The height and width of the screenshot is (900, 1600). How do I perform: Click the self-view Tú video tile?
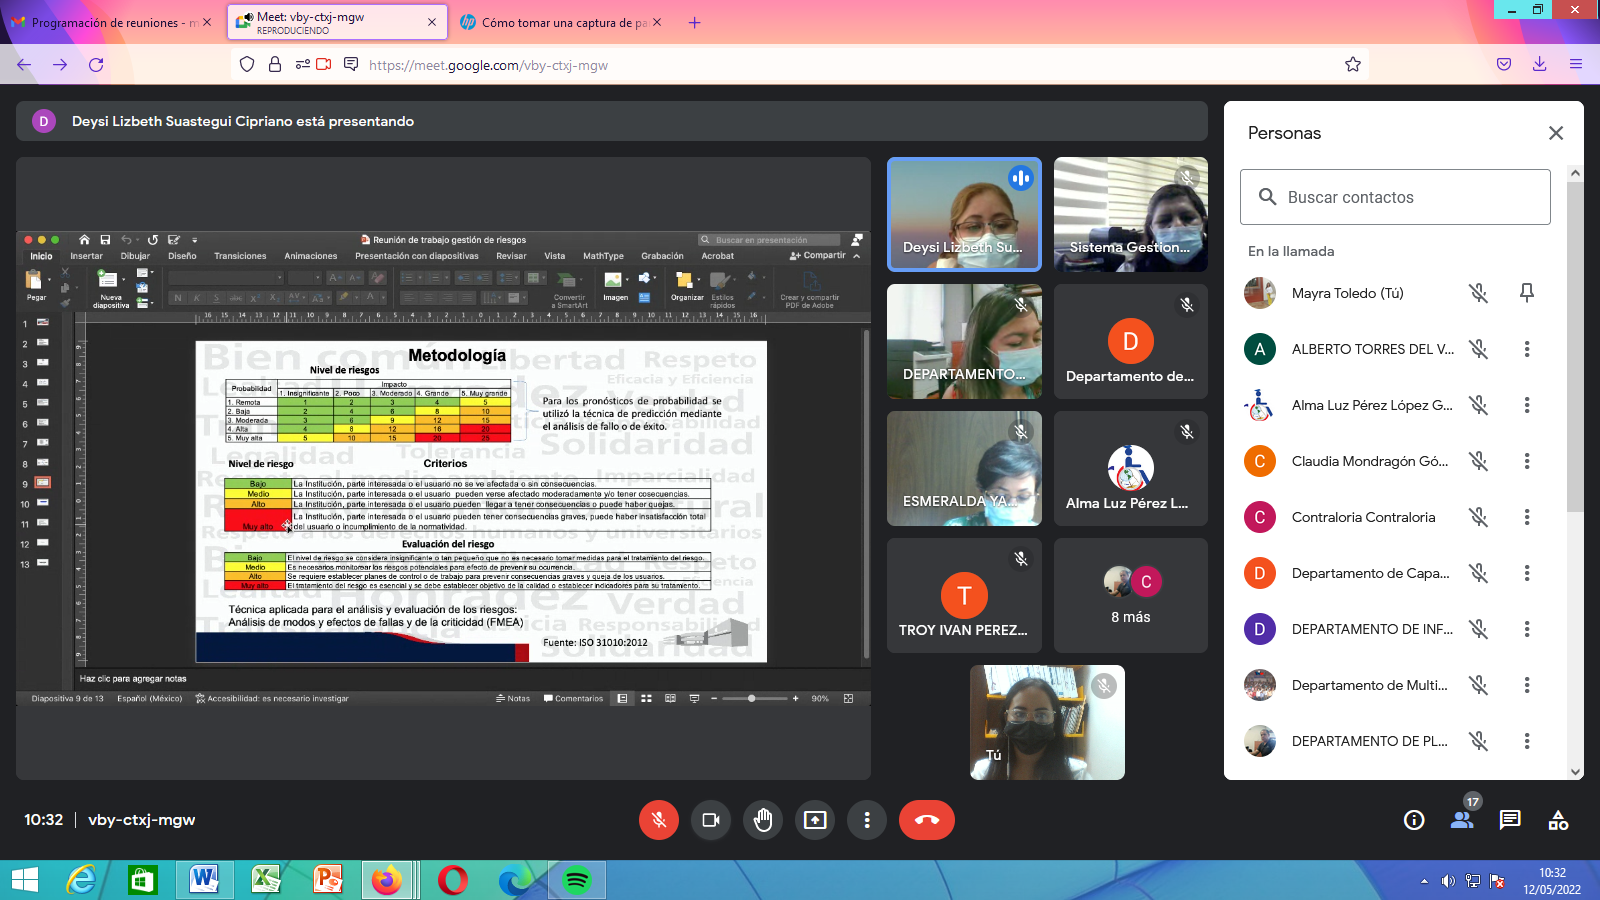[x=1047, y=722]
